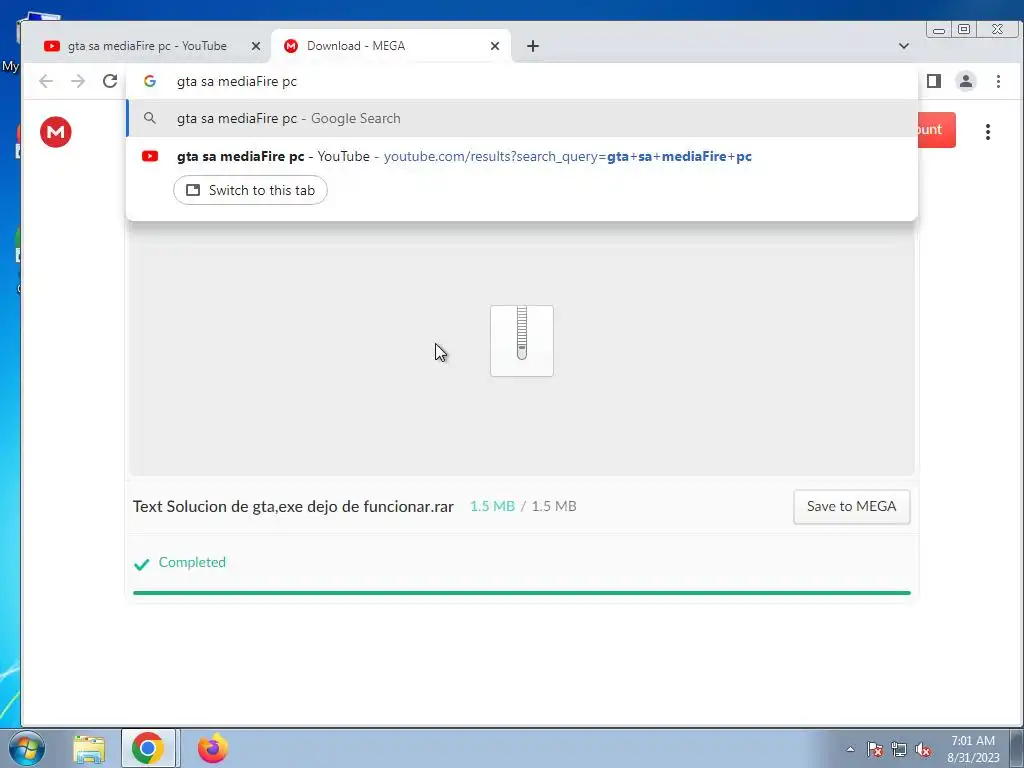The height and width of the screenshot is (768, 1024).
Task: Open Chrome side panel
Action: click(934, 81)
